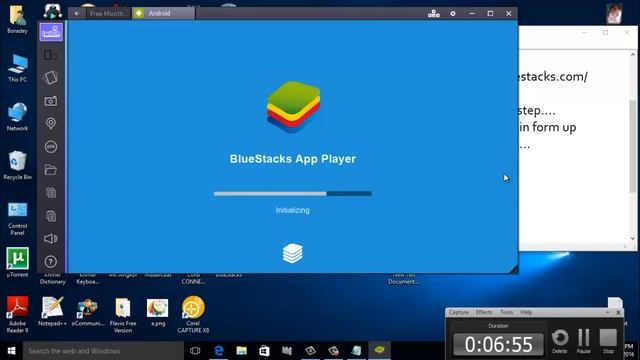Open Help menu in recorder window
Viewport: 640px width, 360px height.
tap(526, 312)
